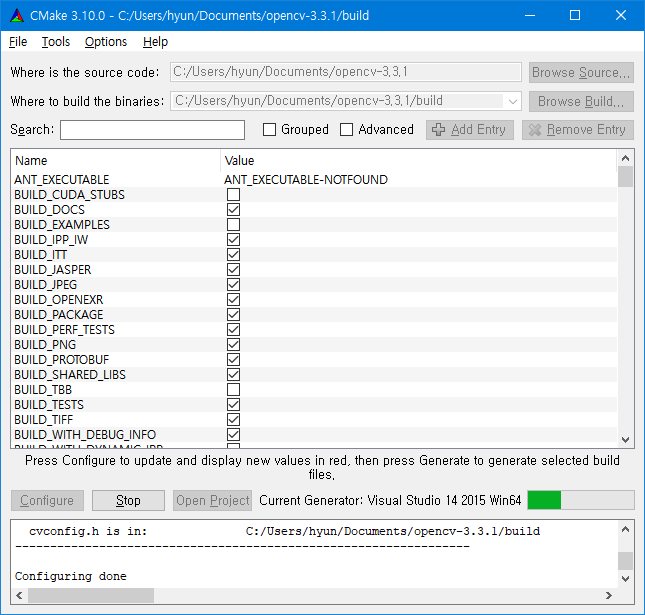Click the output log horizontal scrollbar thumb

[91, 595]
